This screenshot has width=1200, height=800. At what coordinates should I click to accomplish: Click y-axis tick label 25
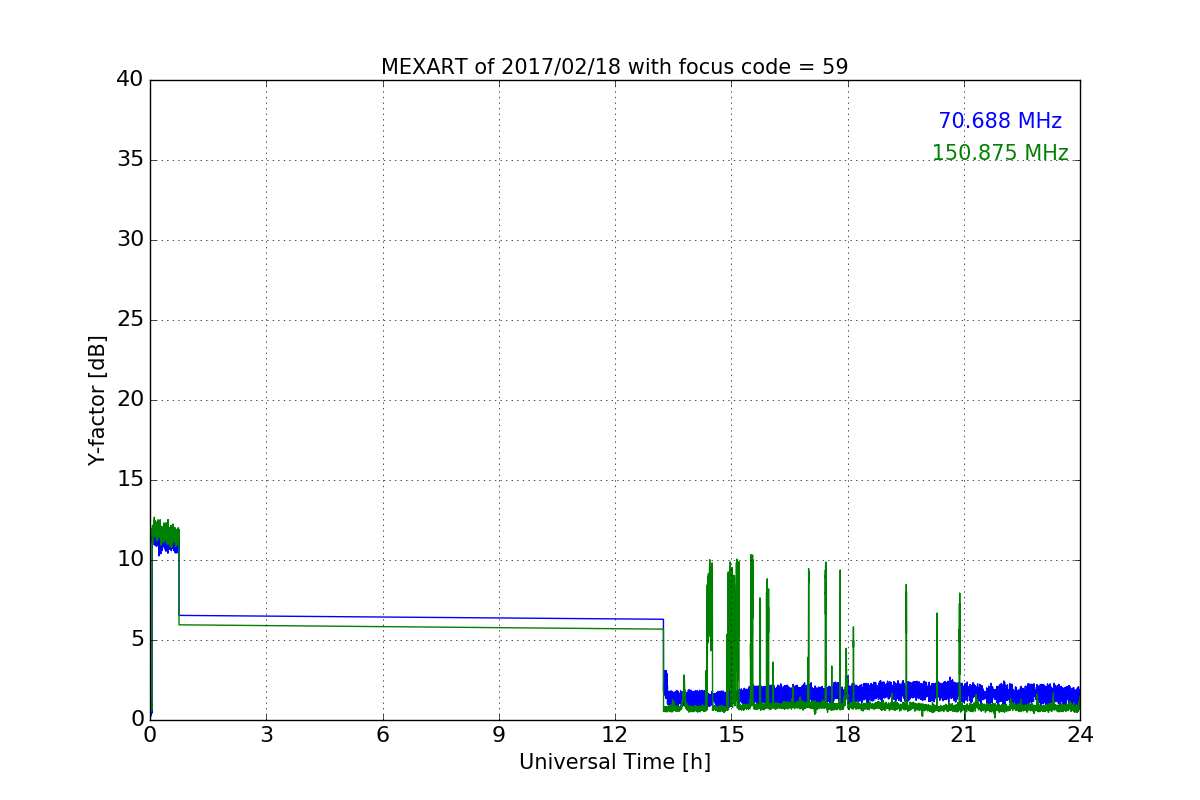[x=129, y=319]
